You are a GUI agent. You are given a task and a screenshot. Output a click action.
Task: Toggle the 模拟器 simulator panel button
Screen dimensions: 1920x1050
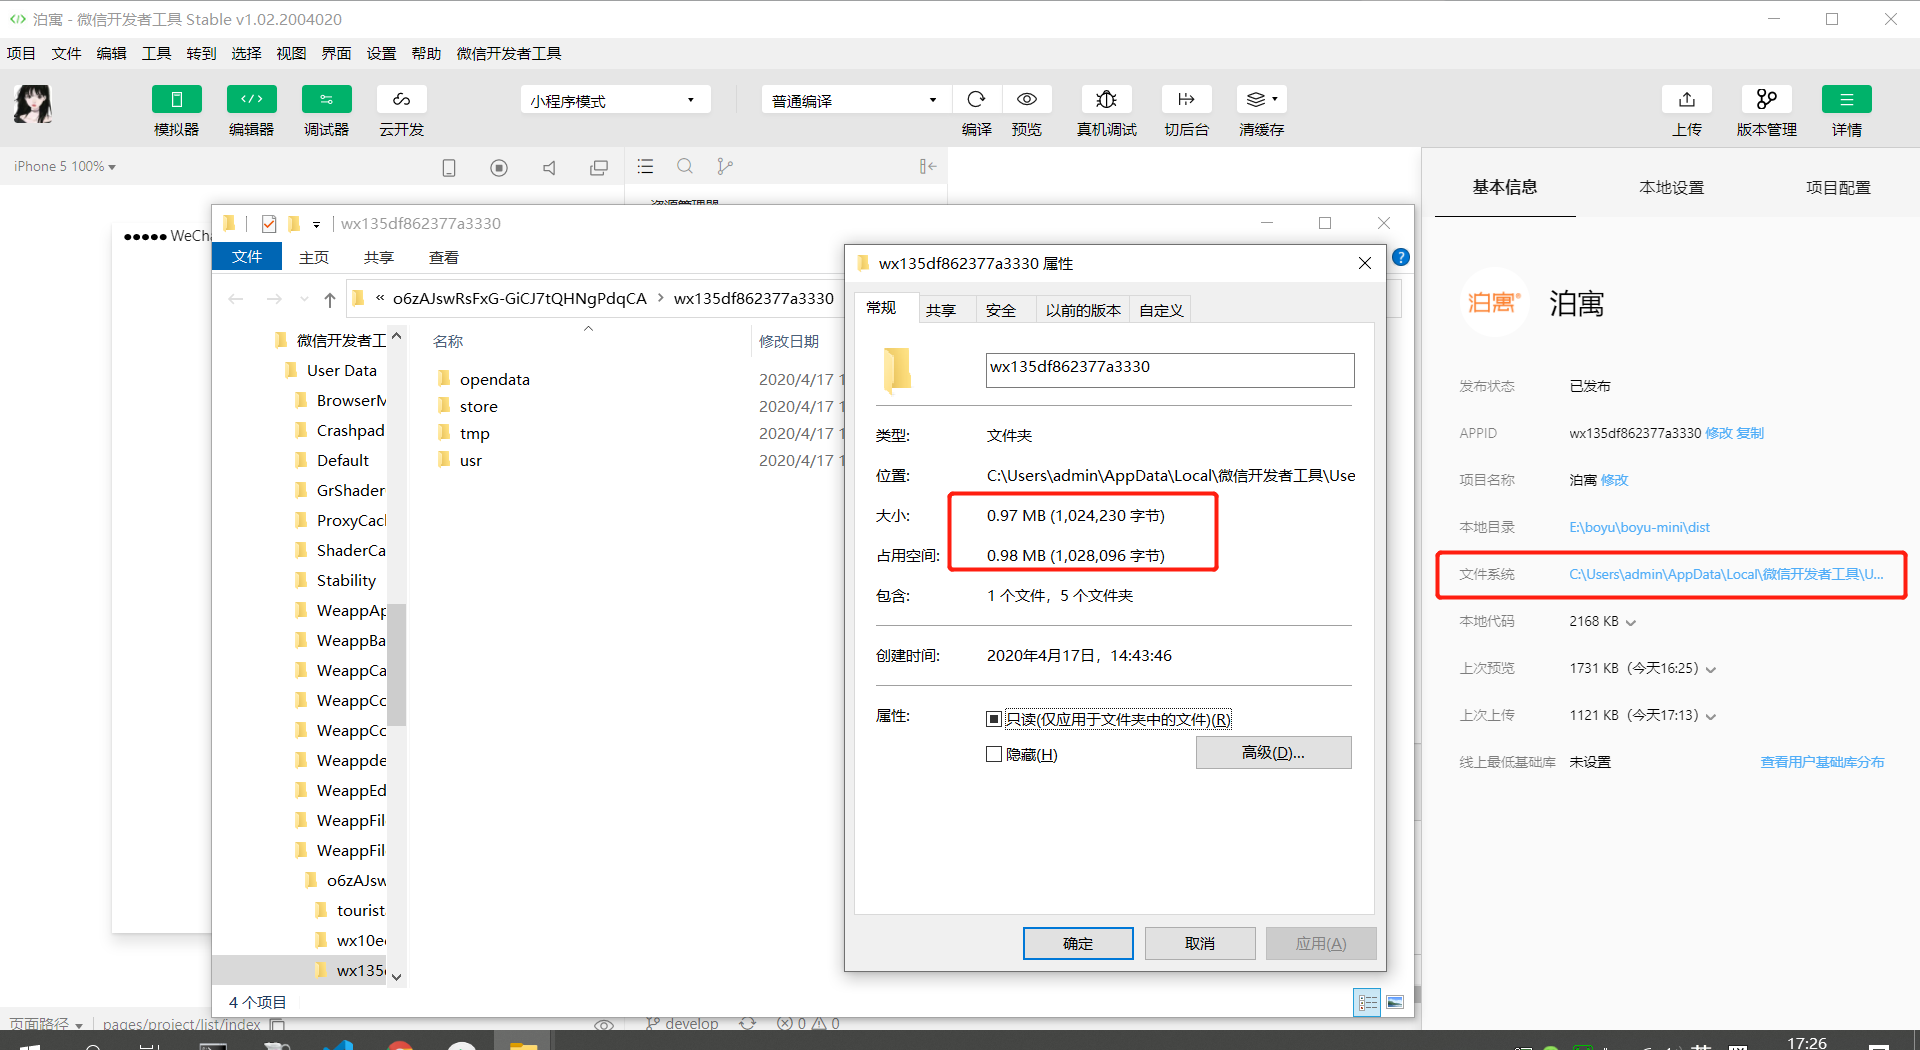point(176,100)
